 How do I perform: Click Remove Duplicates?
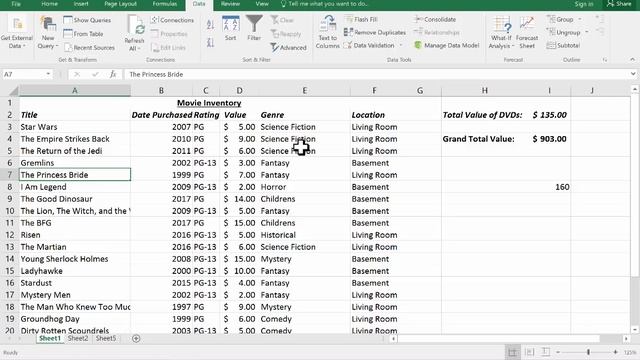[375, 32]
